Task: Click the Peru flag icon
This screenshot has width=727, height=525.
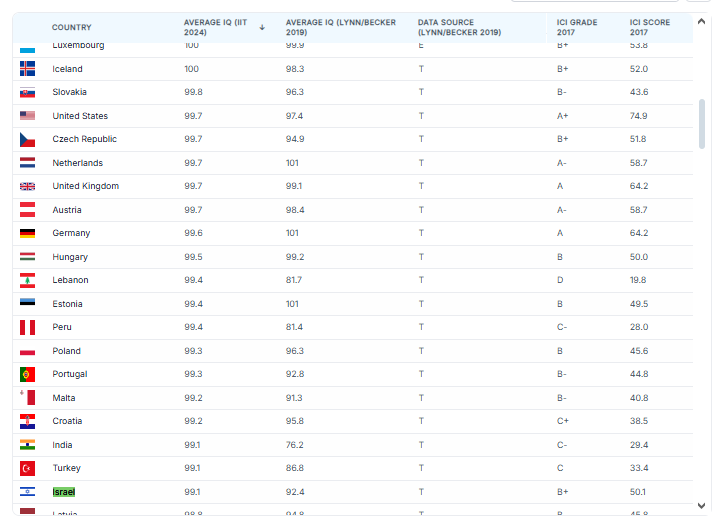Action: (x=27, y=327)
